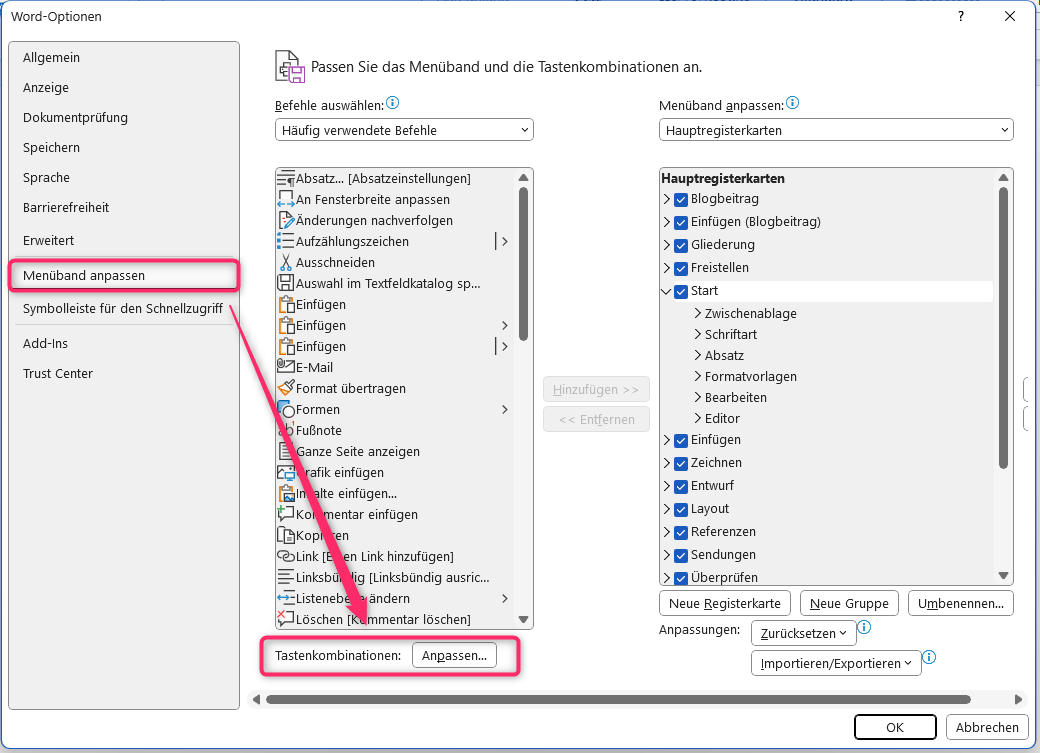1040x753 pixels.
Task: Click the Format übertragen paintbrush icon
Action: (x=286, y=388)
